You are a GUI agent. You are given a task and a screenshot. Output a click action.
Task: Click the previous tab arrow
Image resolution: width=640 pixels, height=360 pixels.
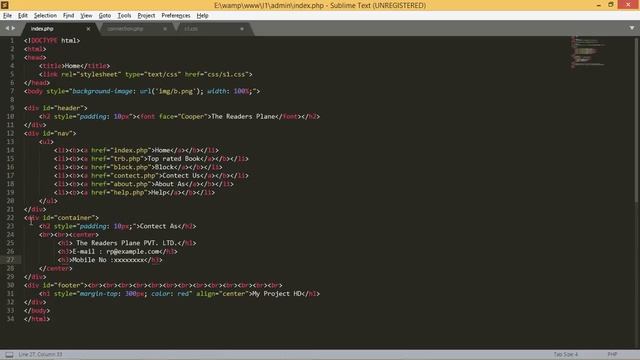(7, 28)
